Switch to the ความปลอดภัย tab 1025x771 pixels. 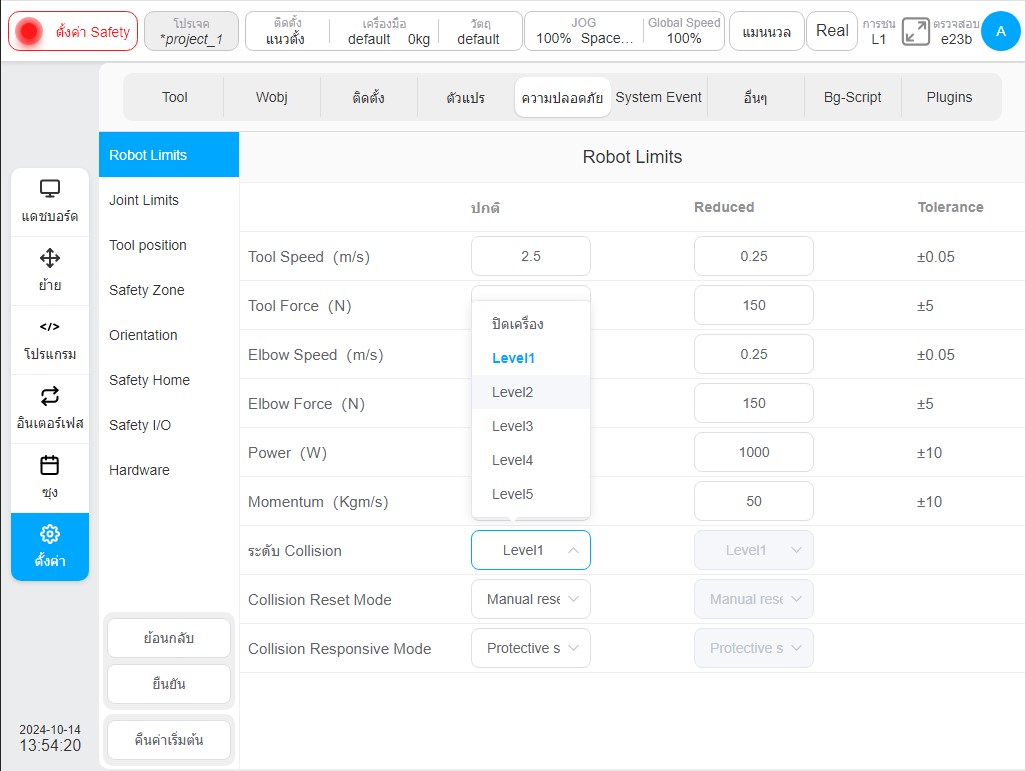coord(562,97)
